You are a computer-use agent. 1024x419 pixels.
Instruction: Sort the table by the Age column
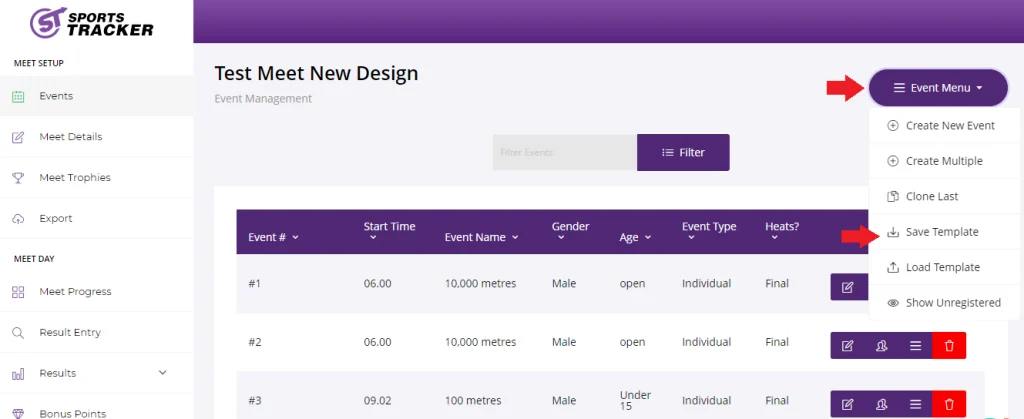635,237
